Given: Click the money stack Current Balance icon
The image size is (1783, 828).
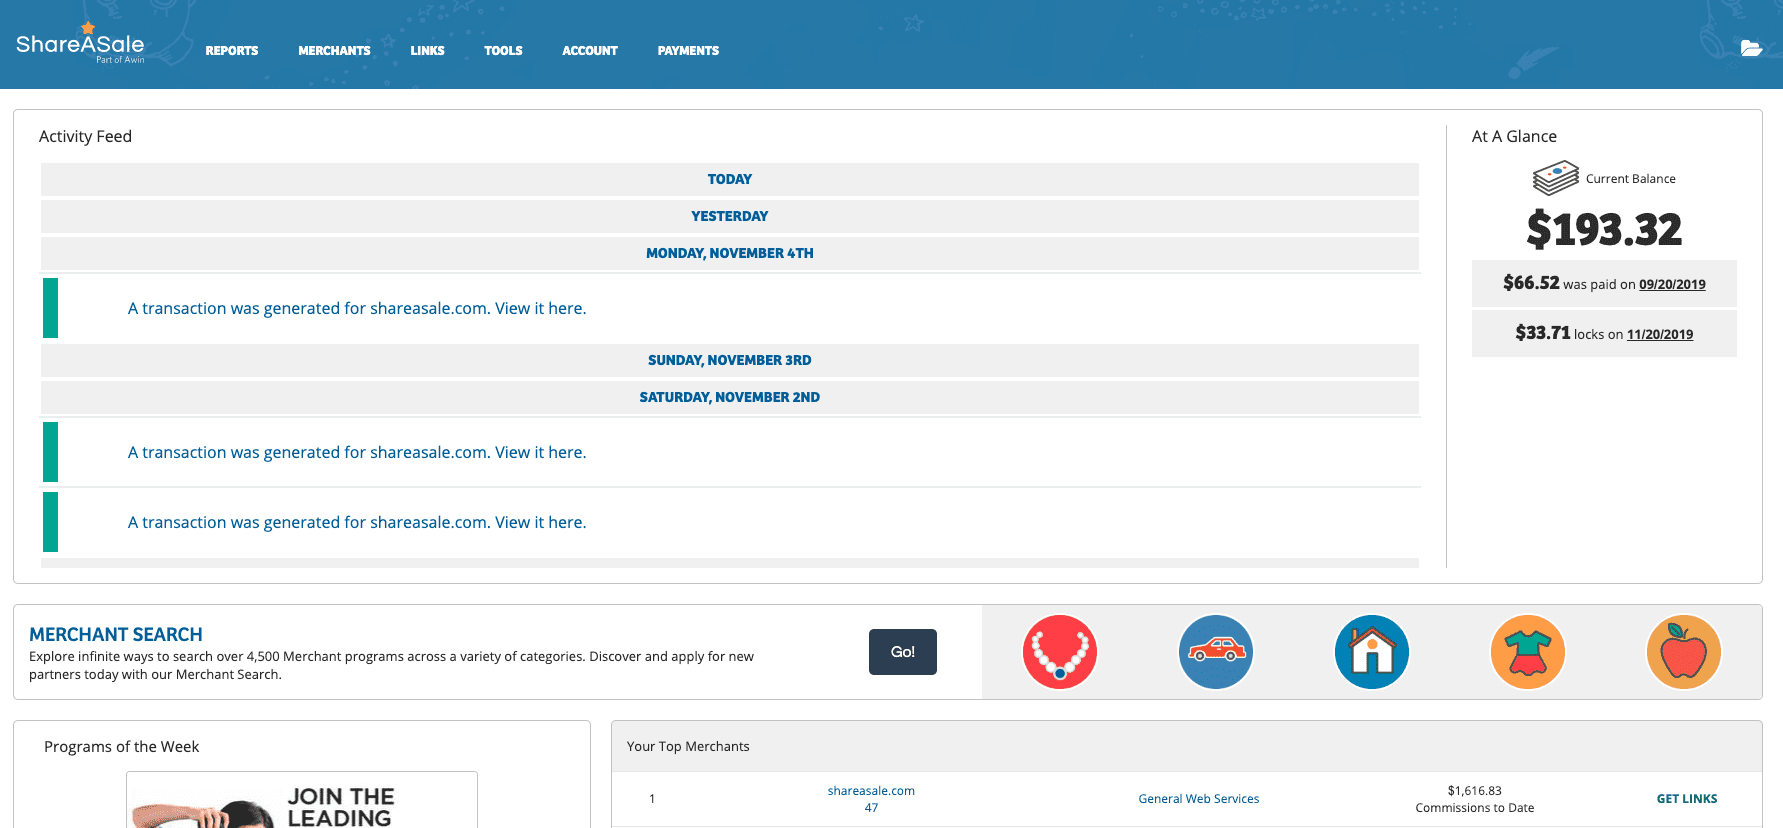Looking at the screenshot, I should 1555,178.
